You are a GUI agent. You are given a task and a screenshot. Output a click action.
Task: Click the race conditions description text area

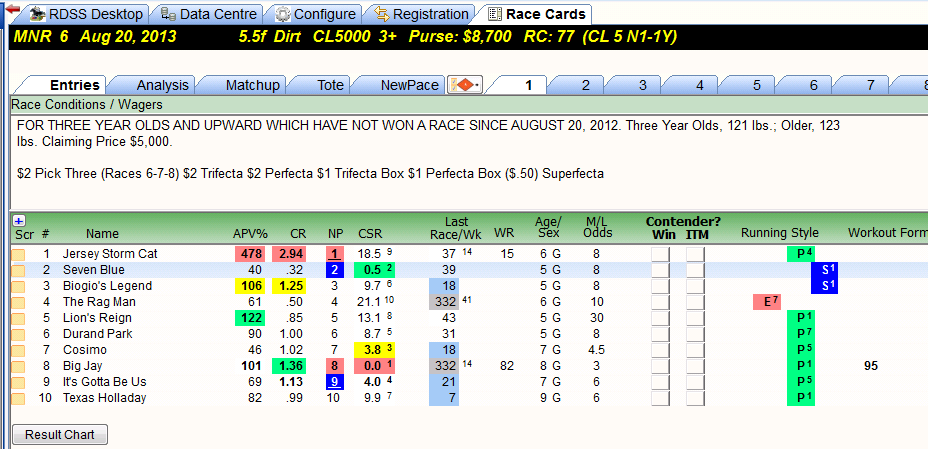(469, 160)
